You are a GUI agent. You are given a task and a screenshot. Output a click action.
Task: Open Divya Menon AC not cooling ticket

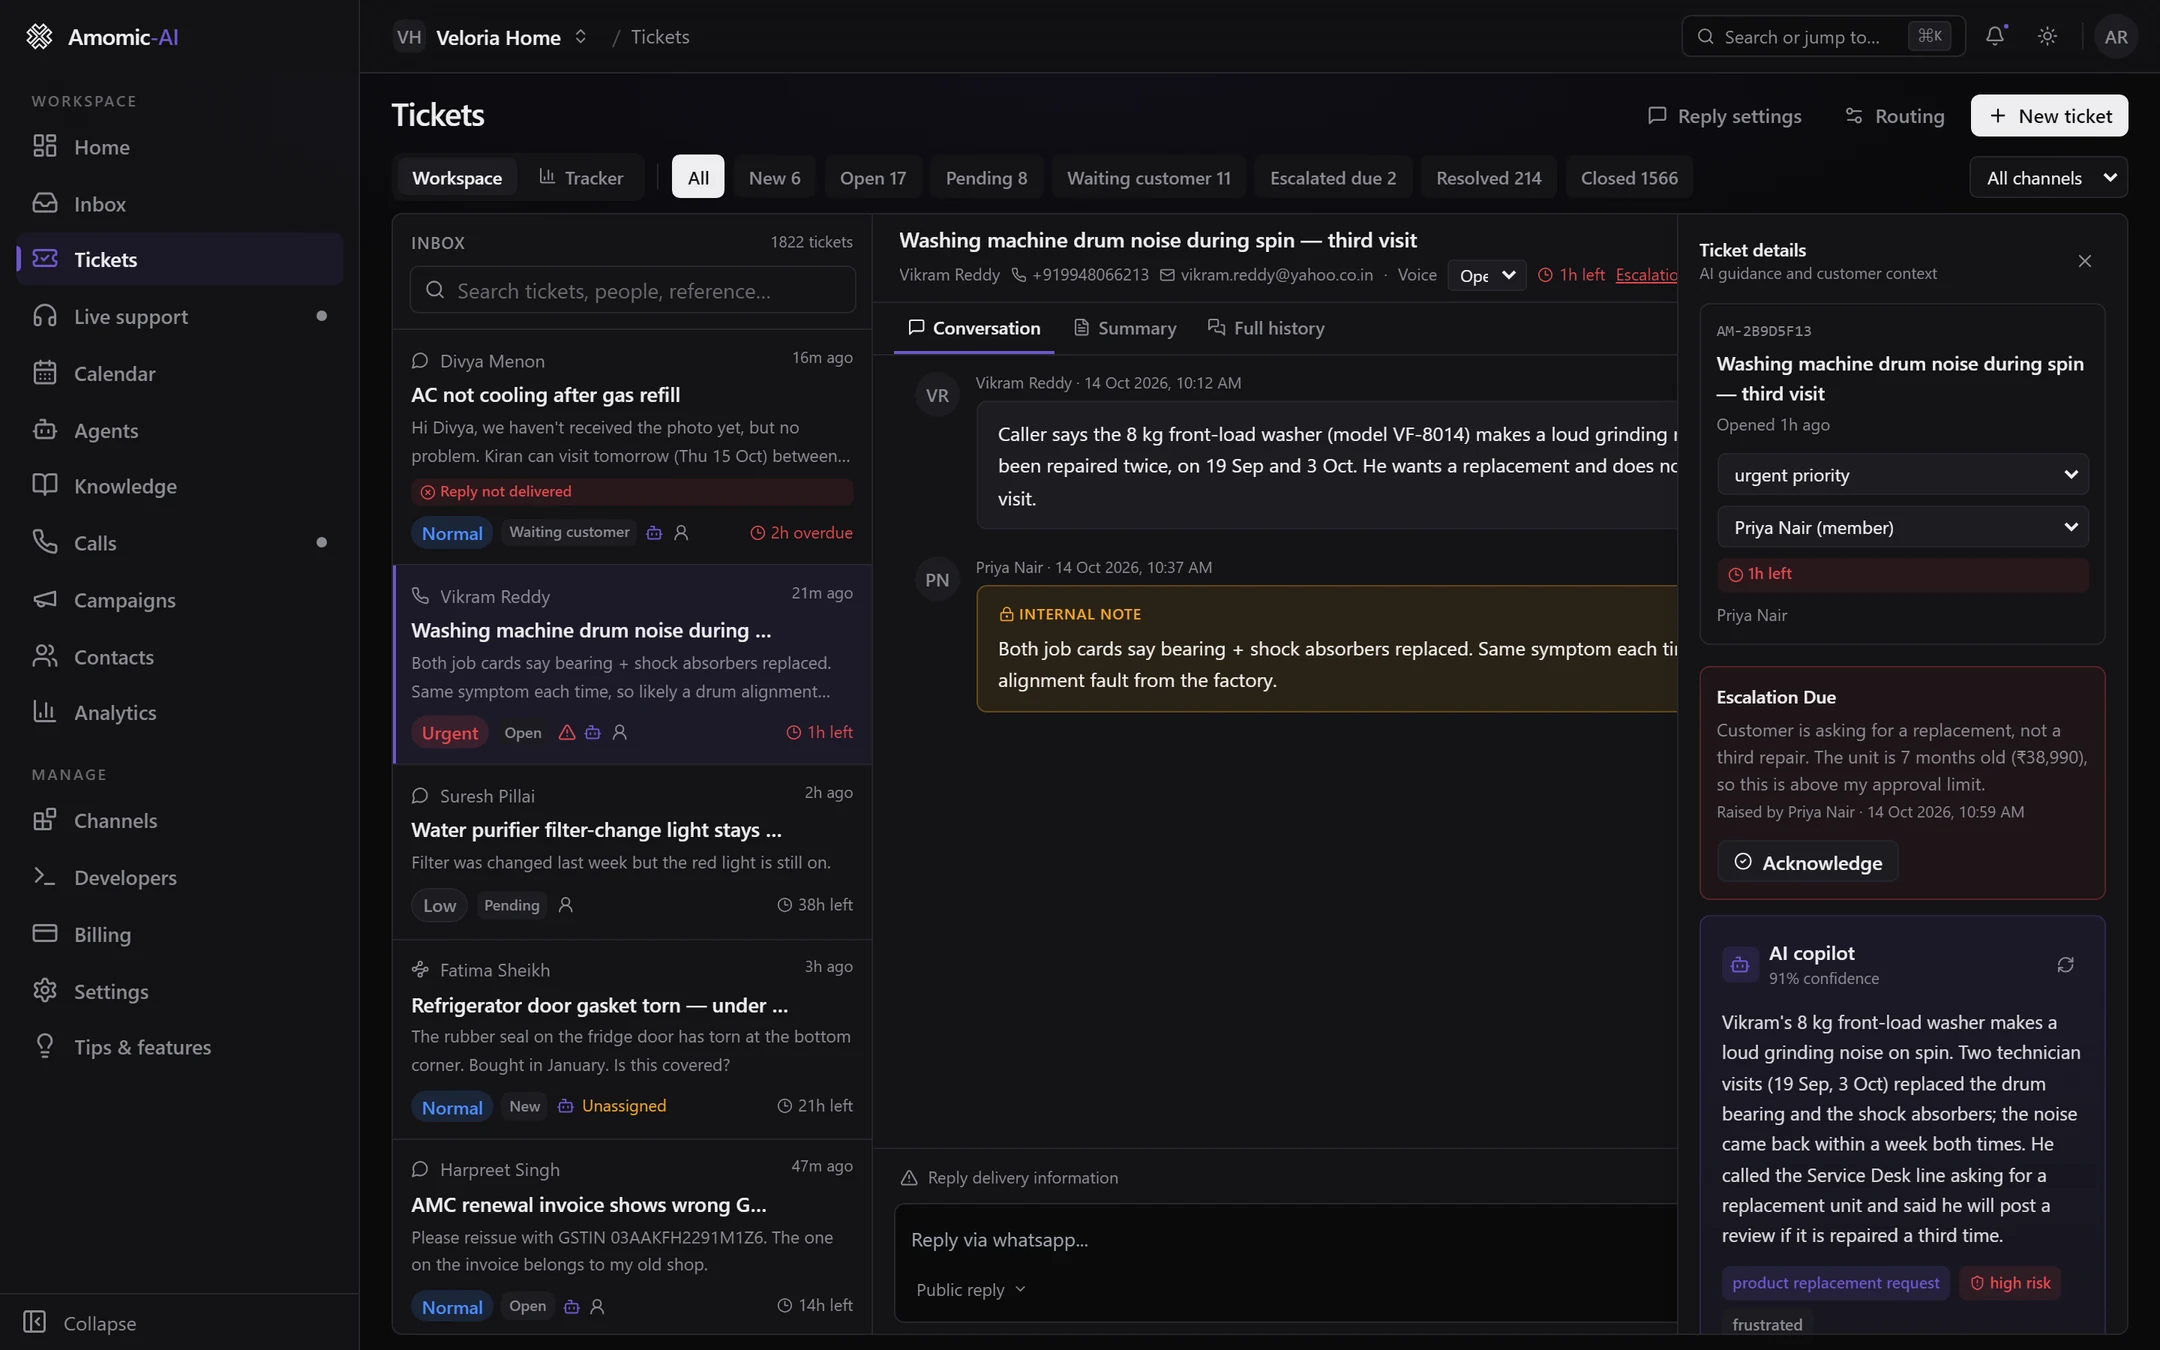(x=632, y=447)
